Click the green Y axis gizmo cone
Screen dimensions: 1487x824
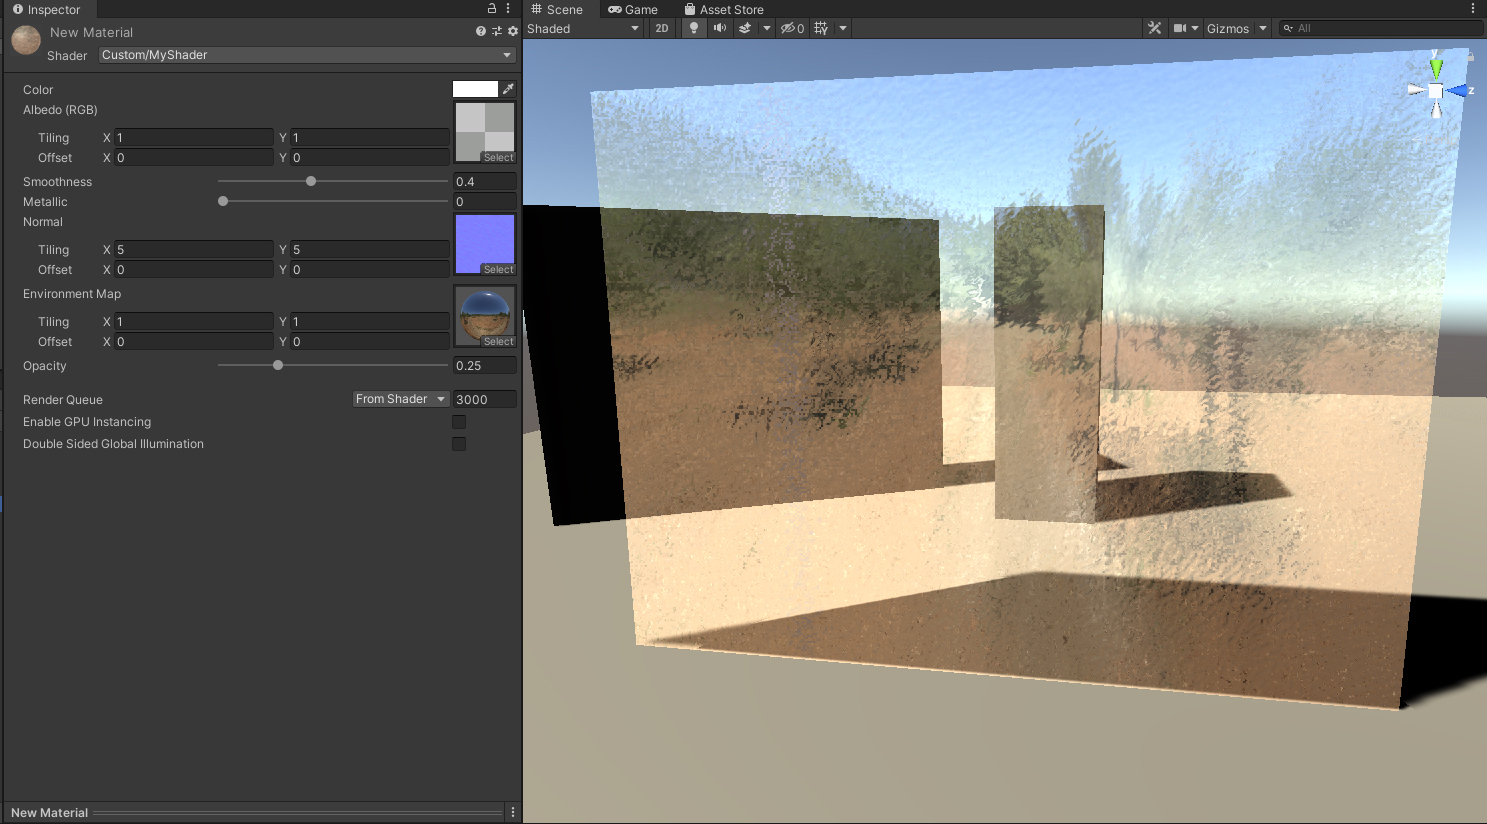[x=1436, y=68]
